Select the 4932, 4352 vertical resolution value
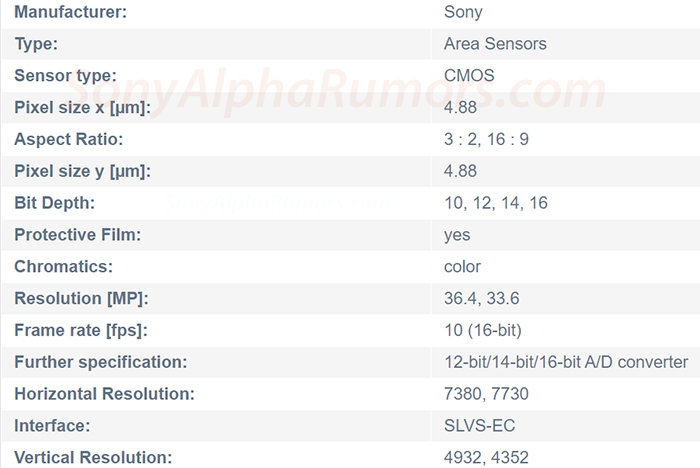 pyautogui.click(x=486, y=458)
